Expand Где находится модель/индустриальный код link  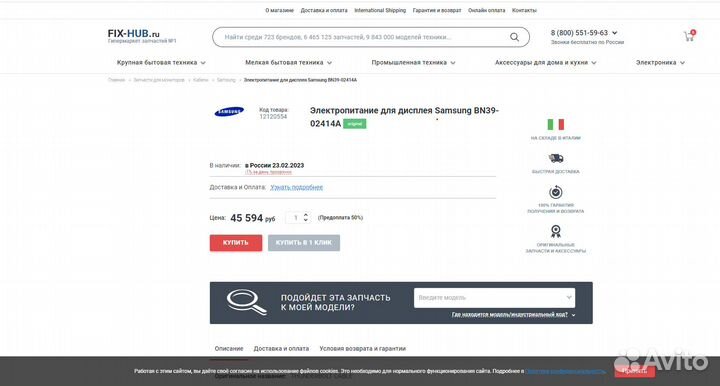pyautogui.click(x=513, y=315)
